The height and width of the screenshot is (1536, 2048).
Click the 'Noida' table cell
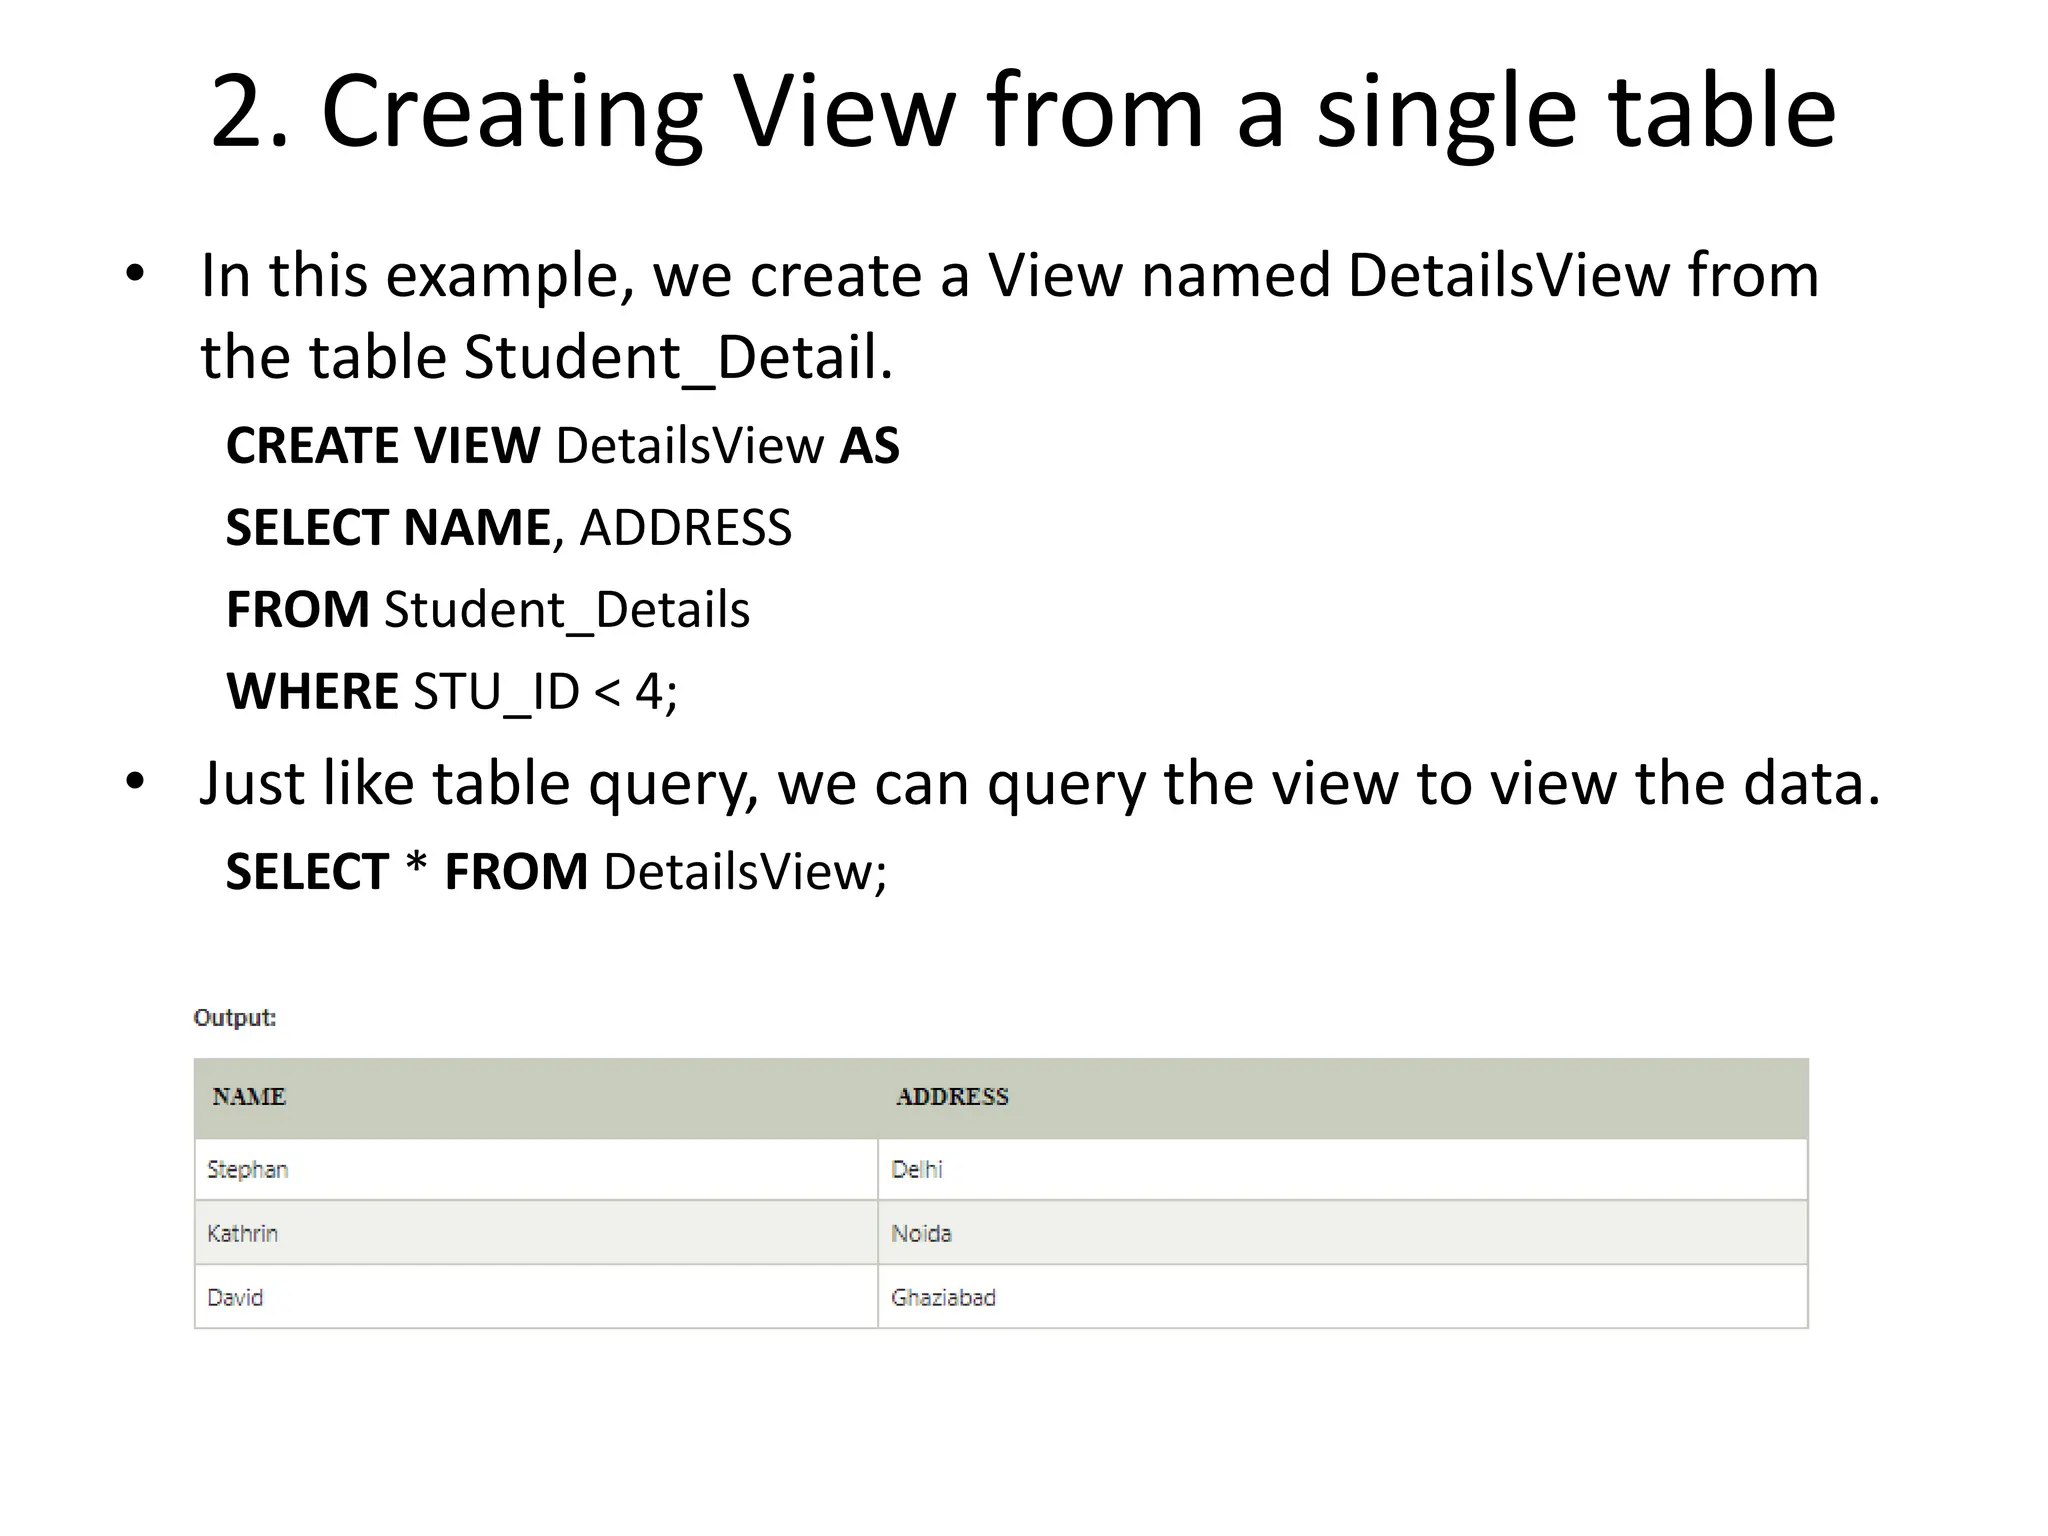[1343, 1233]
